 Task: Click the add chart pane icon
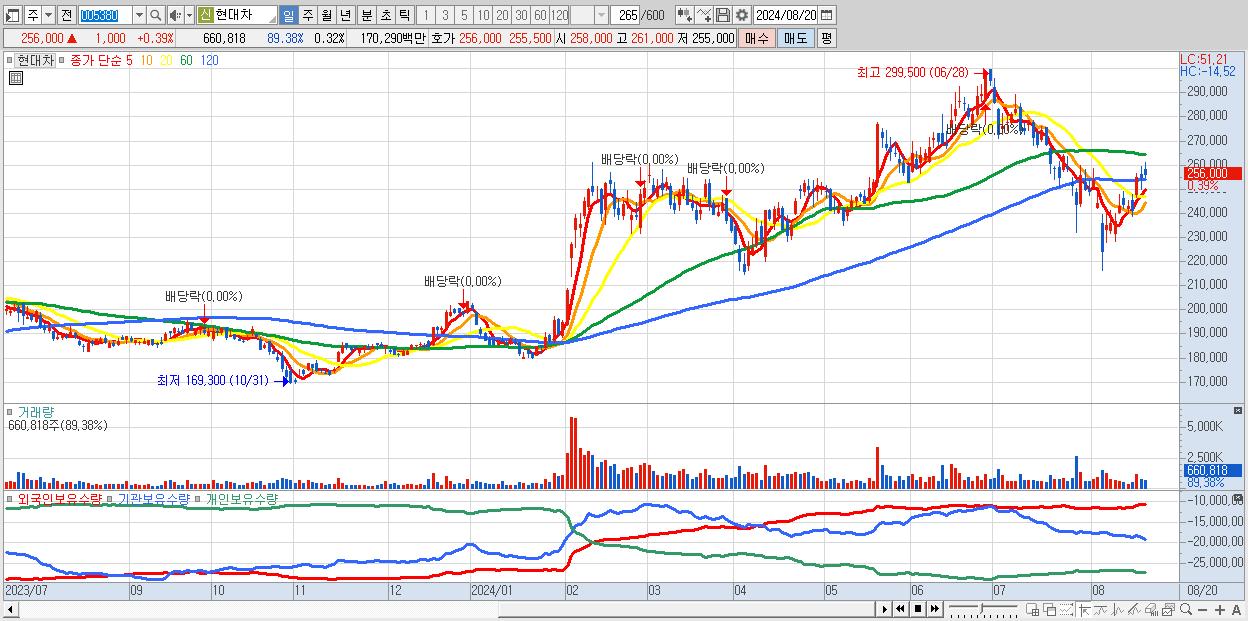[1033, 609]
